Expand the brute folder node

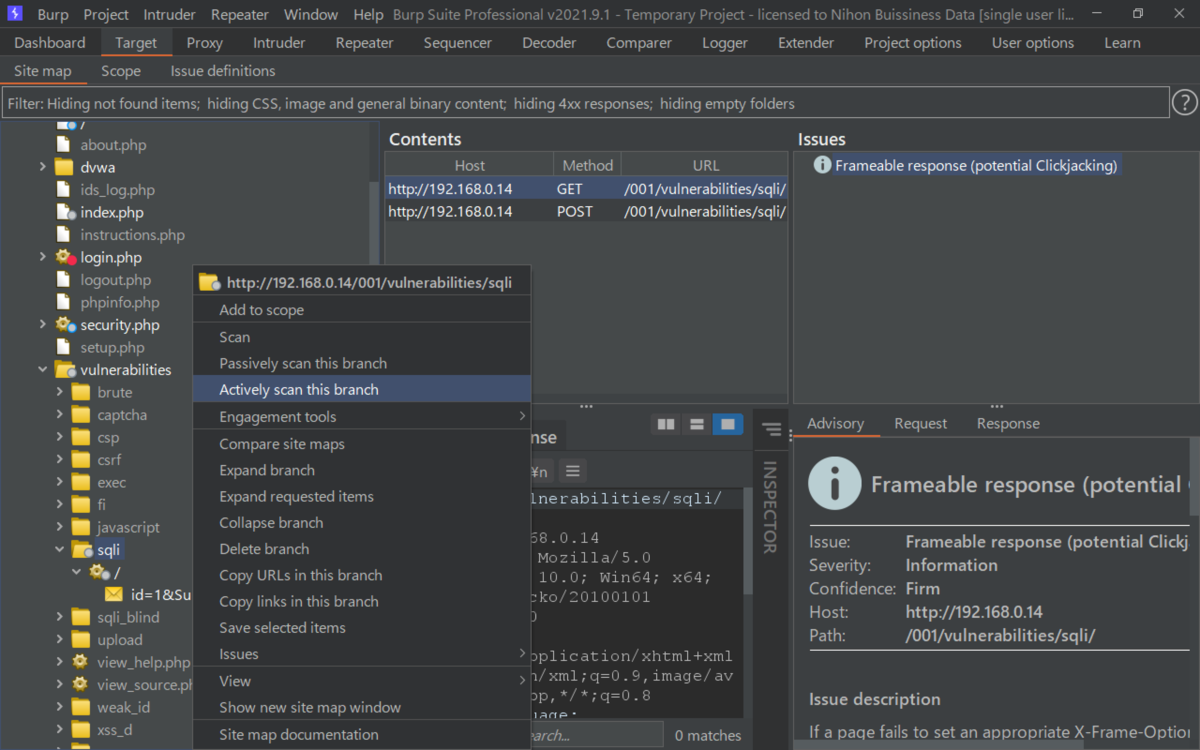(60, 392)
